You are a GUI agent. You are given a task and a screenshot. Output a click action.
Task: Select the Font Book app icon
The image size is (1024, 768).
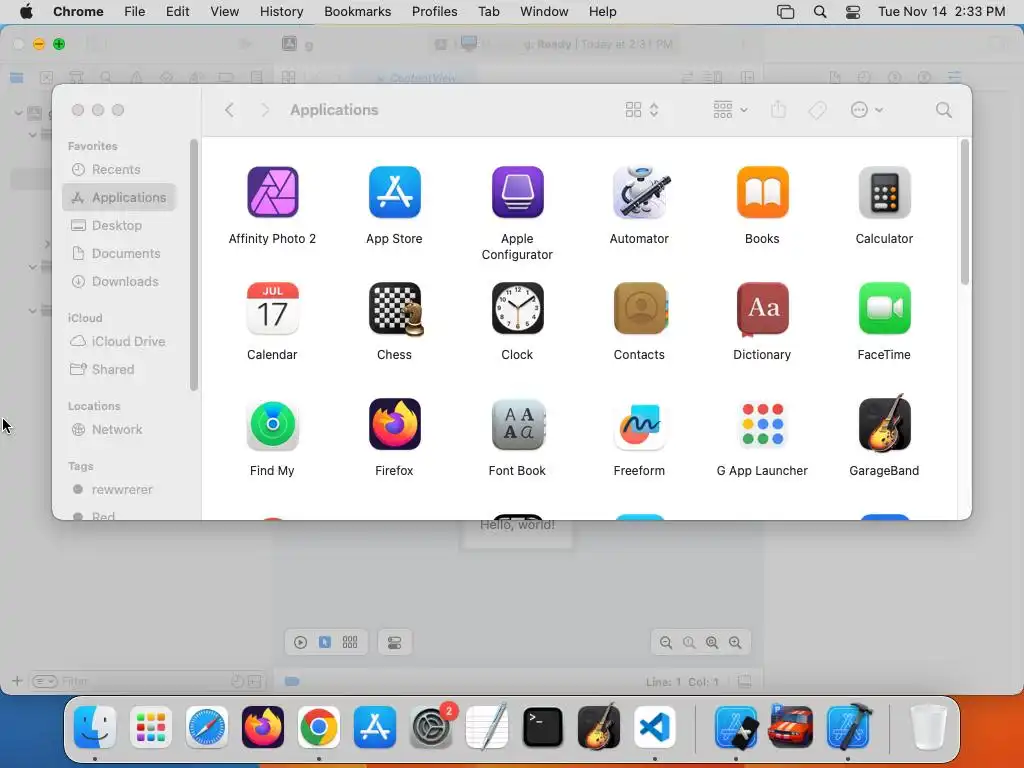point(517,424)
